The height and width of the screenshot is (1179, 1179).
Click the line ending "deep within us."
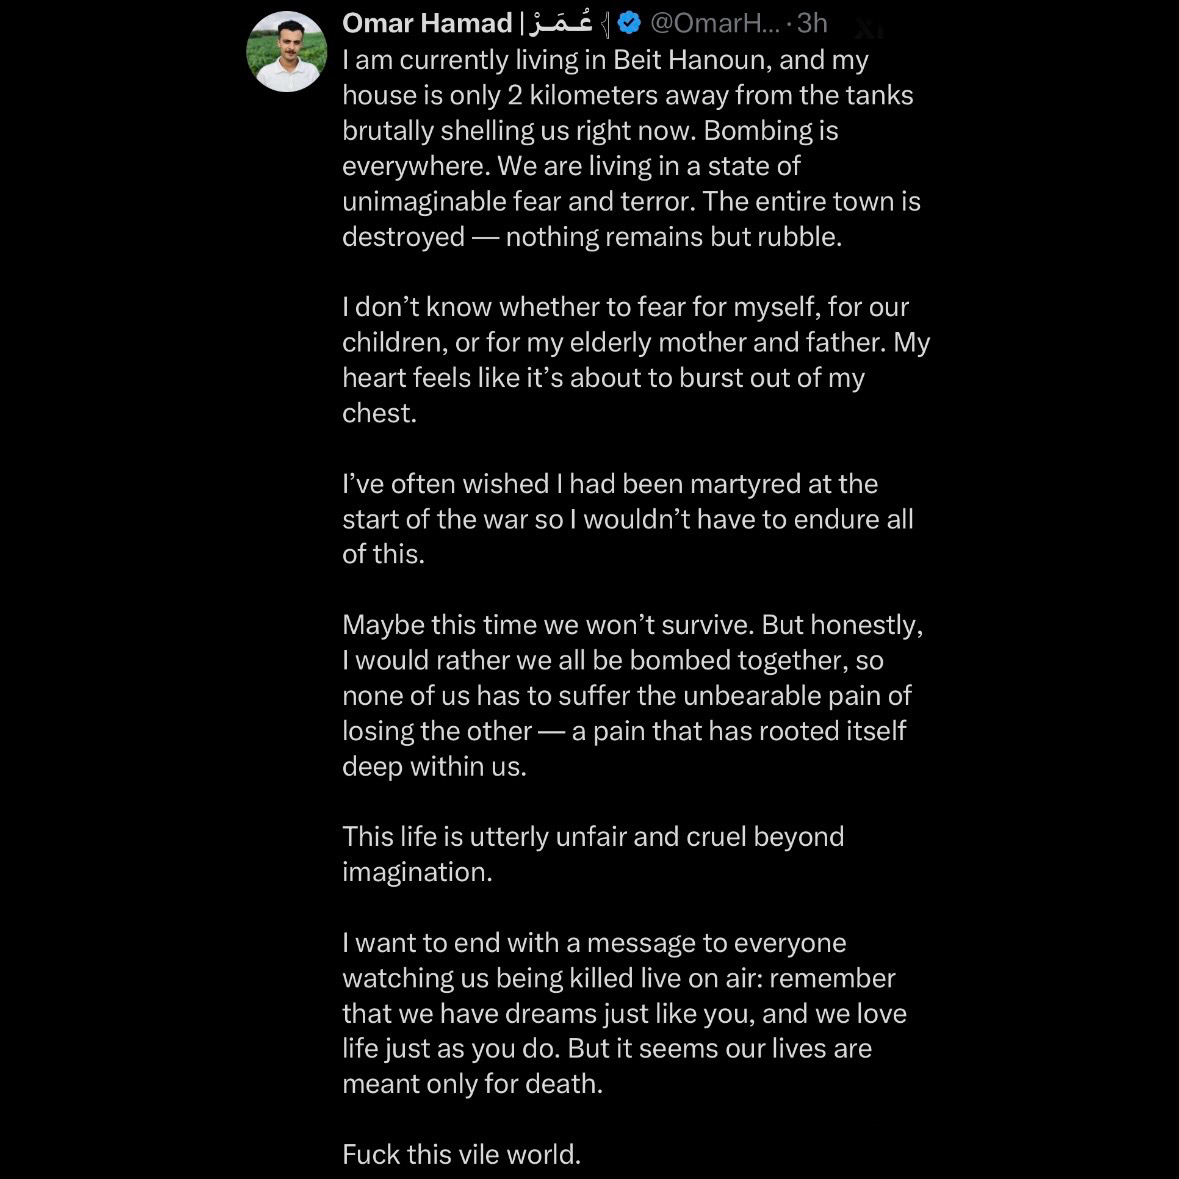coord(434,767)
